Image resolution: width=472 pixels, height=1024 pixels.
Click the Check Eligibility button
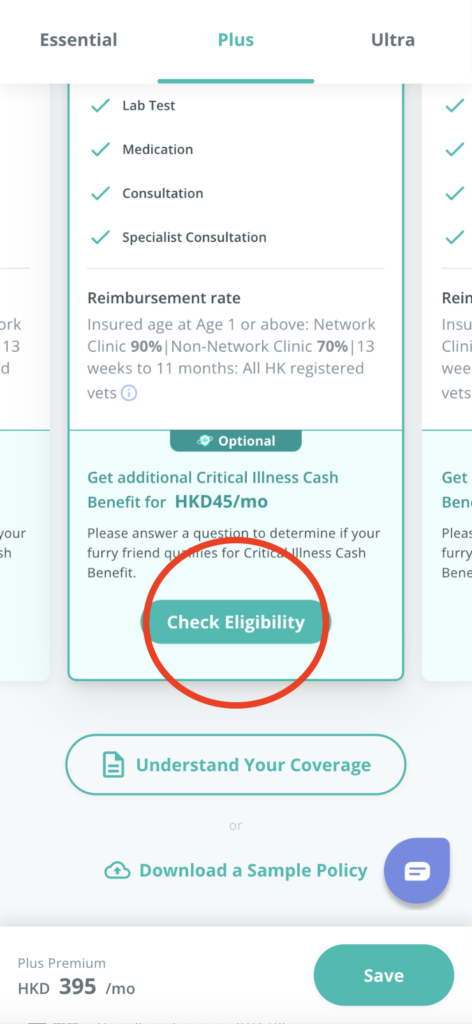click(236, 622)
